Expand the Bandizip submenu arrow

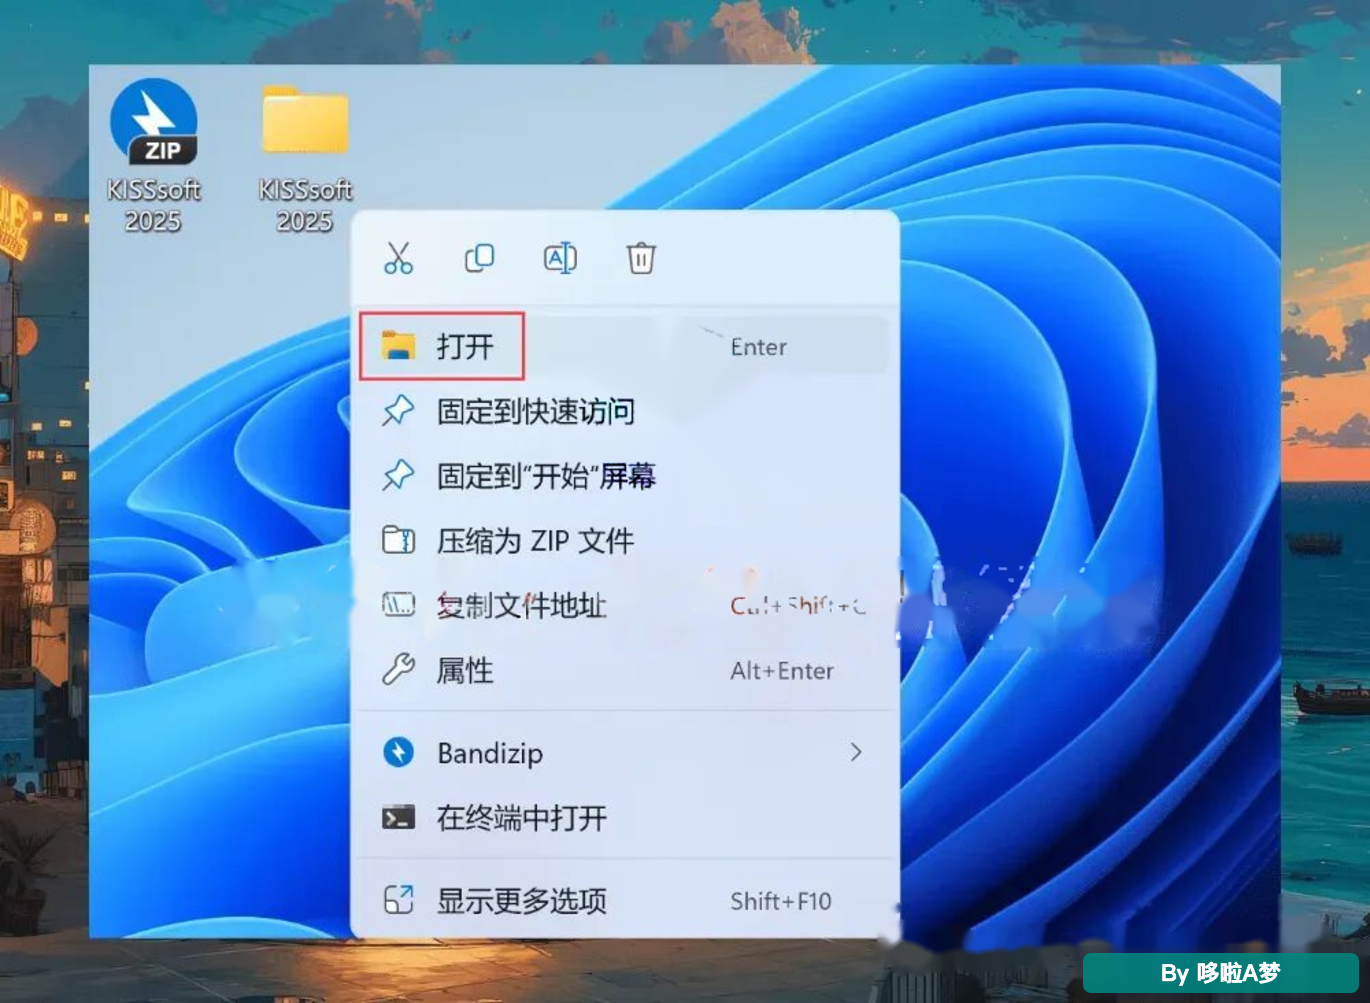tap(856, 752)
